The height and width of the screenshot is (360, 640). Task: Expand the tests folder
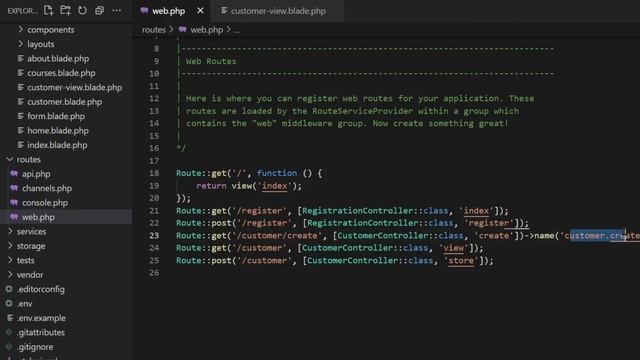click(x=25, y=260)
